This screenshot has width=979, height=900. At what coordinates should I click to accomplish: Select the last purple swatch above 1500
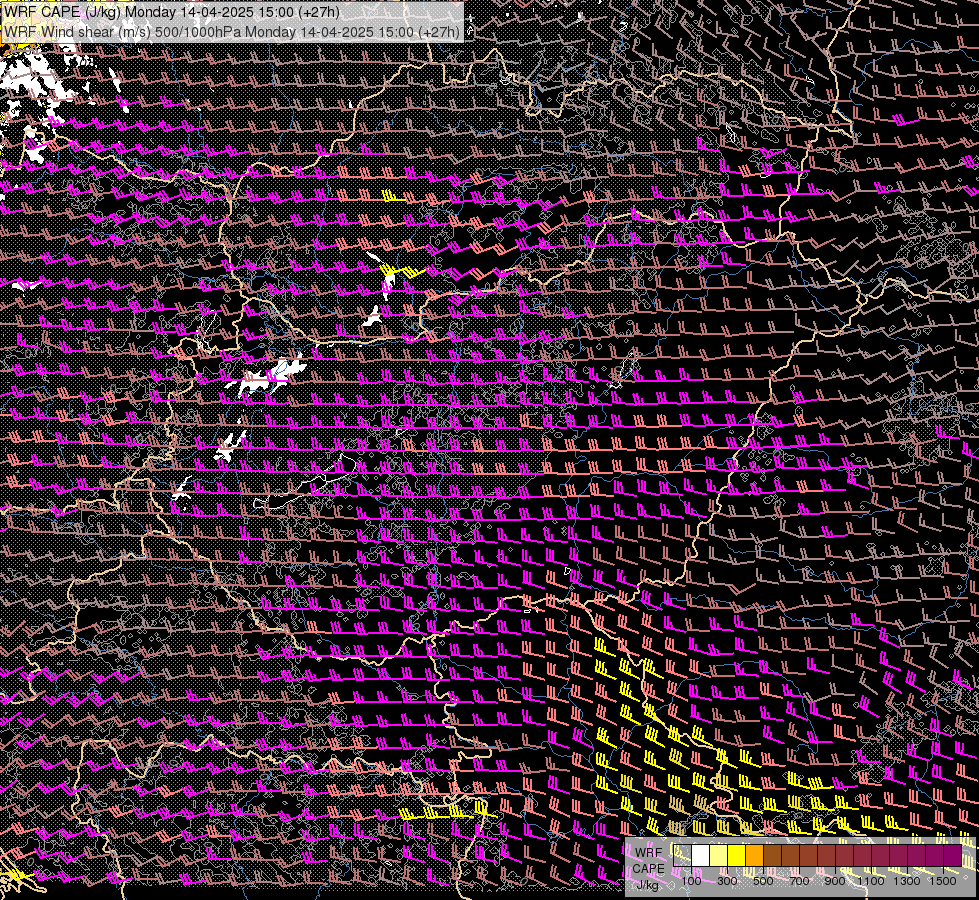[952, 856]
